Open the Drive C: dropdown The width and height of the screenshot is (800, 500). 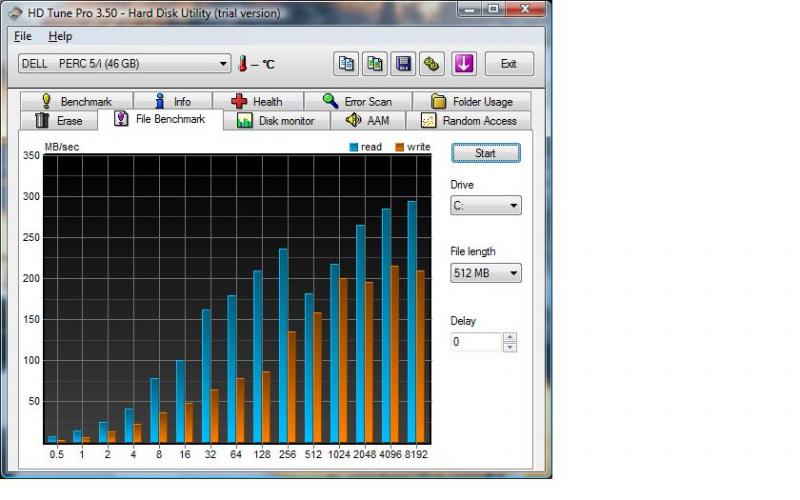point(486,206)
